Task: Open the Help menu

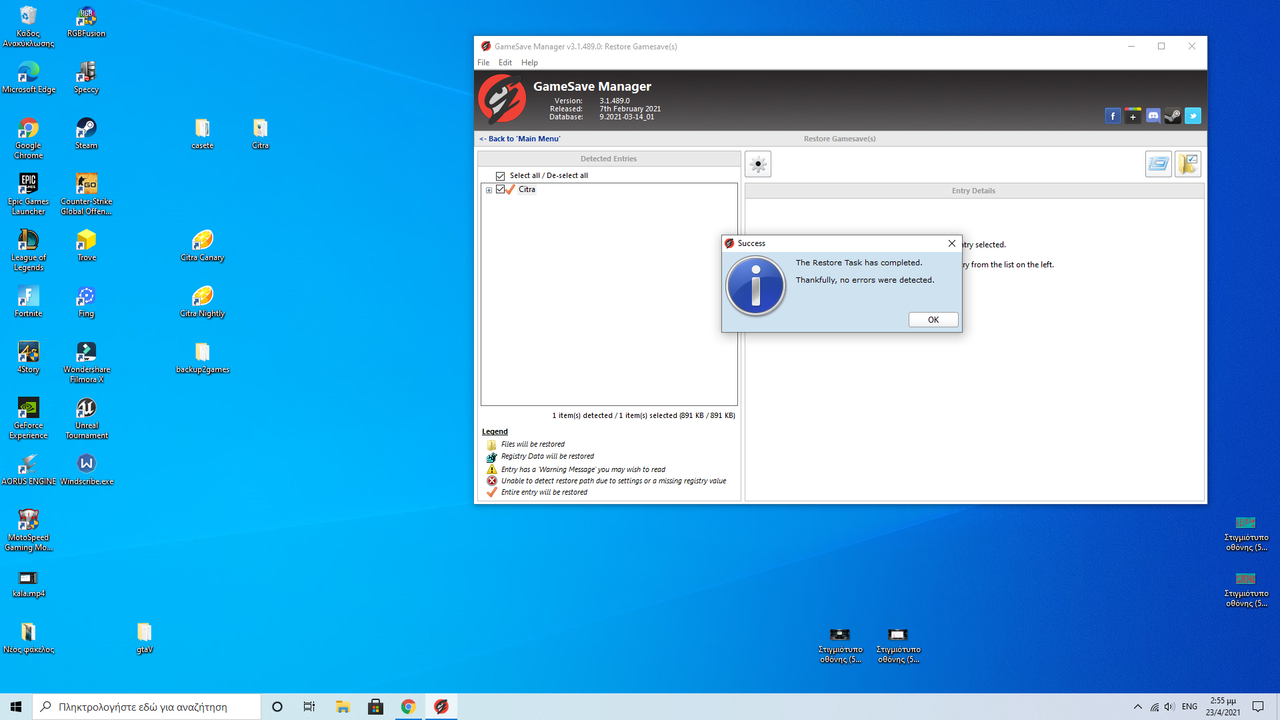Action: (529, 62)
